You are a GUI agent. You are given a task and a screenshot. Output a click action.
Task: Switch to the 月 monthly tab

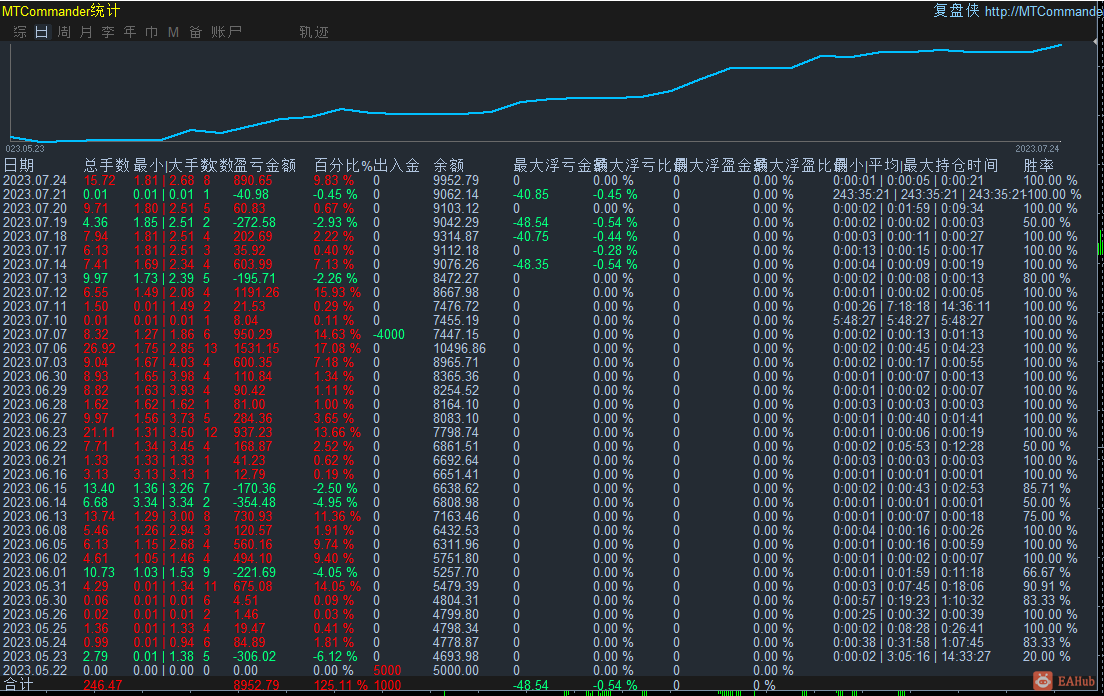pyautogui.click(x=86, y=32)
